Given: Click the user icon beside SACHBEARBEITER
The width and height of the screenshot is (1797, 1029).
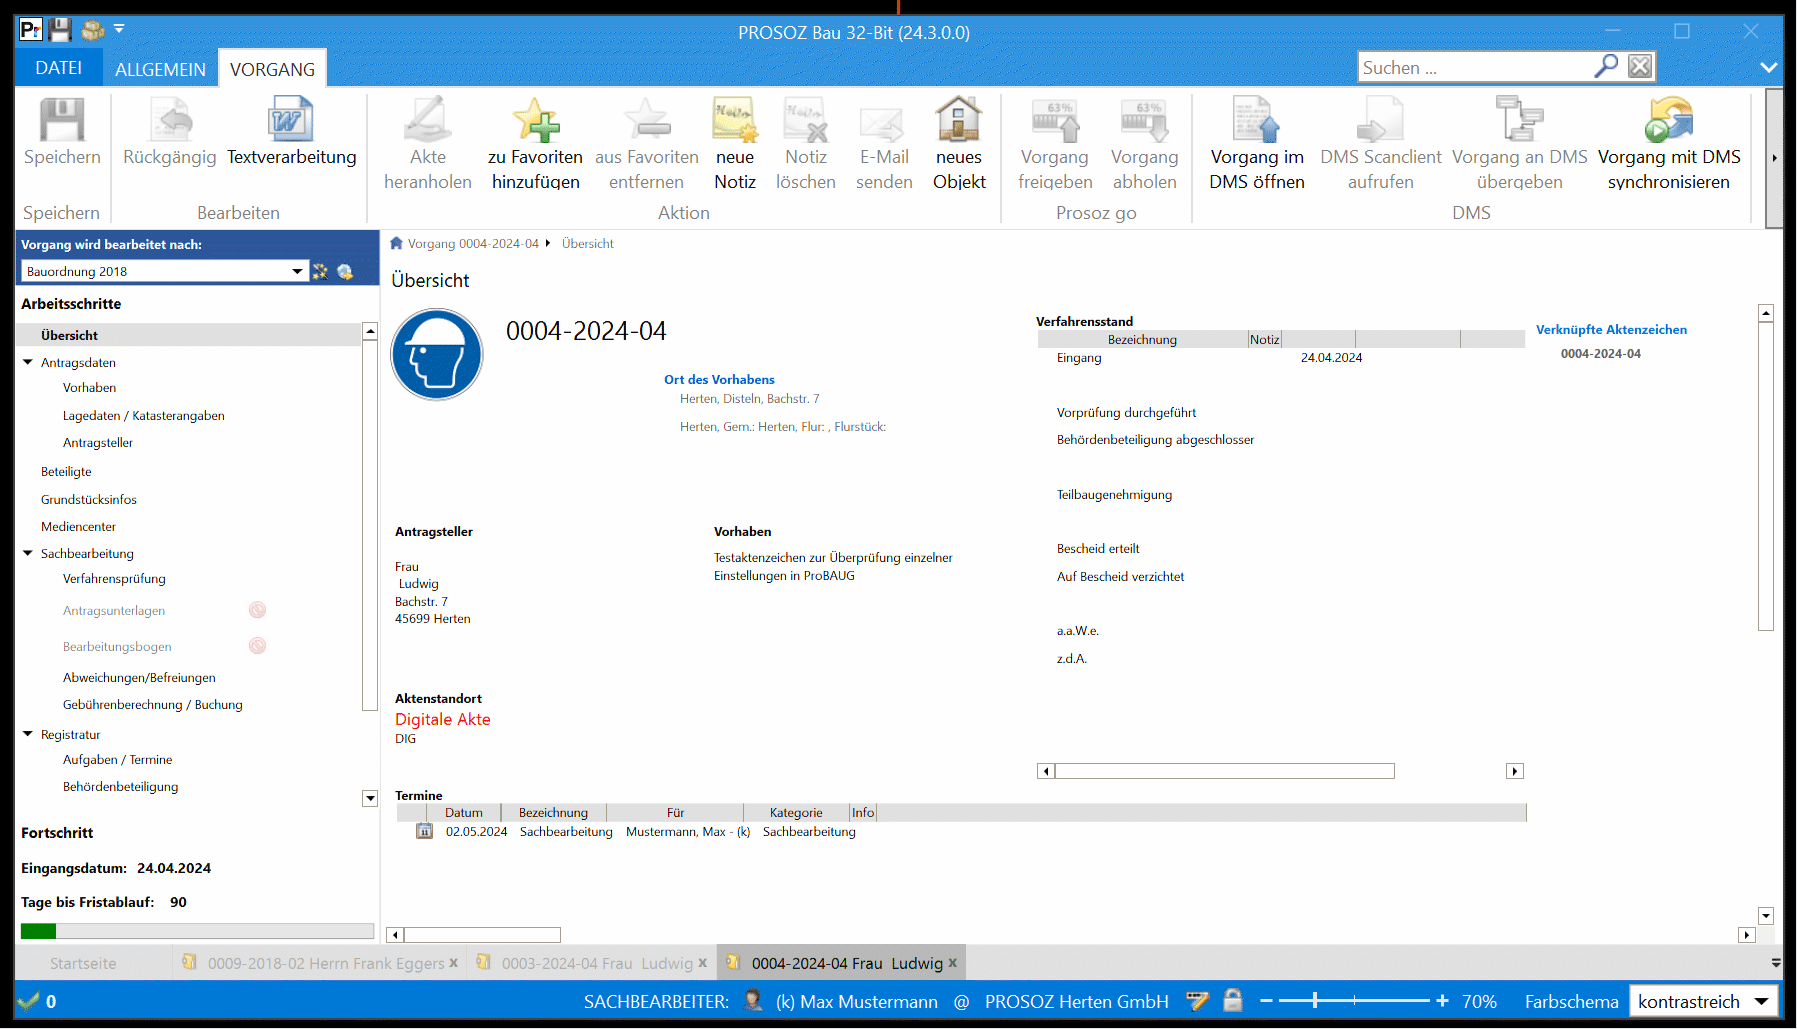Looking at the screenshot, I should click(753, 1001).
